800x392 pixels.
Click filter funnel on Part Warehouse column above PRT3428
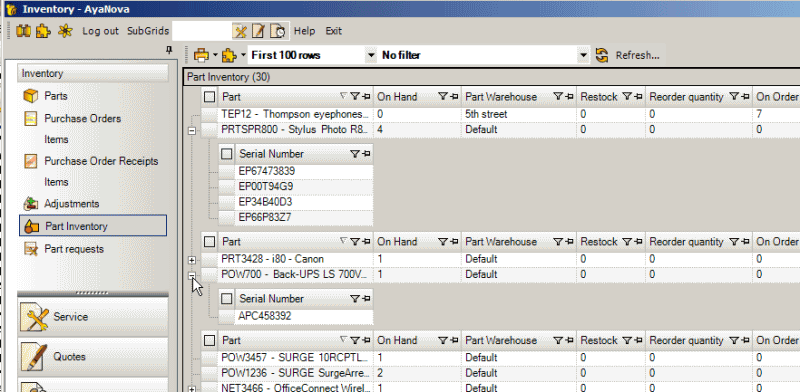[x=558, y=241]
